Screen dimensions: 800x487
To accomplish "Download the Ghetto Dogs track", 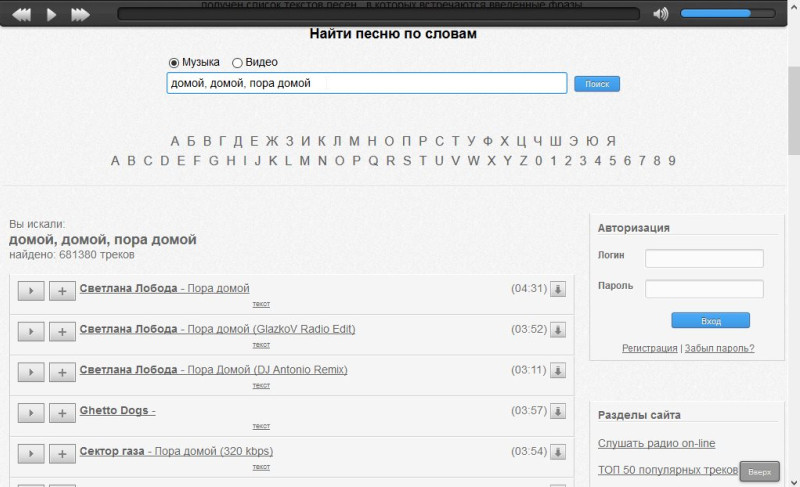I will click(558, 412).
